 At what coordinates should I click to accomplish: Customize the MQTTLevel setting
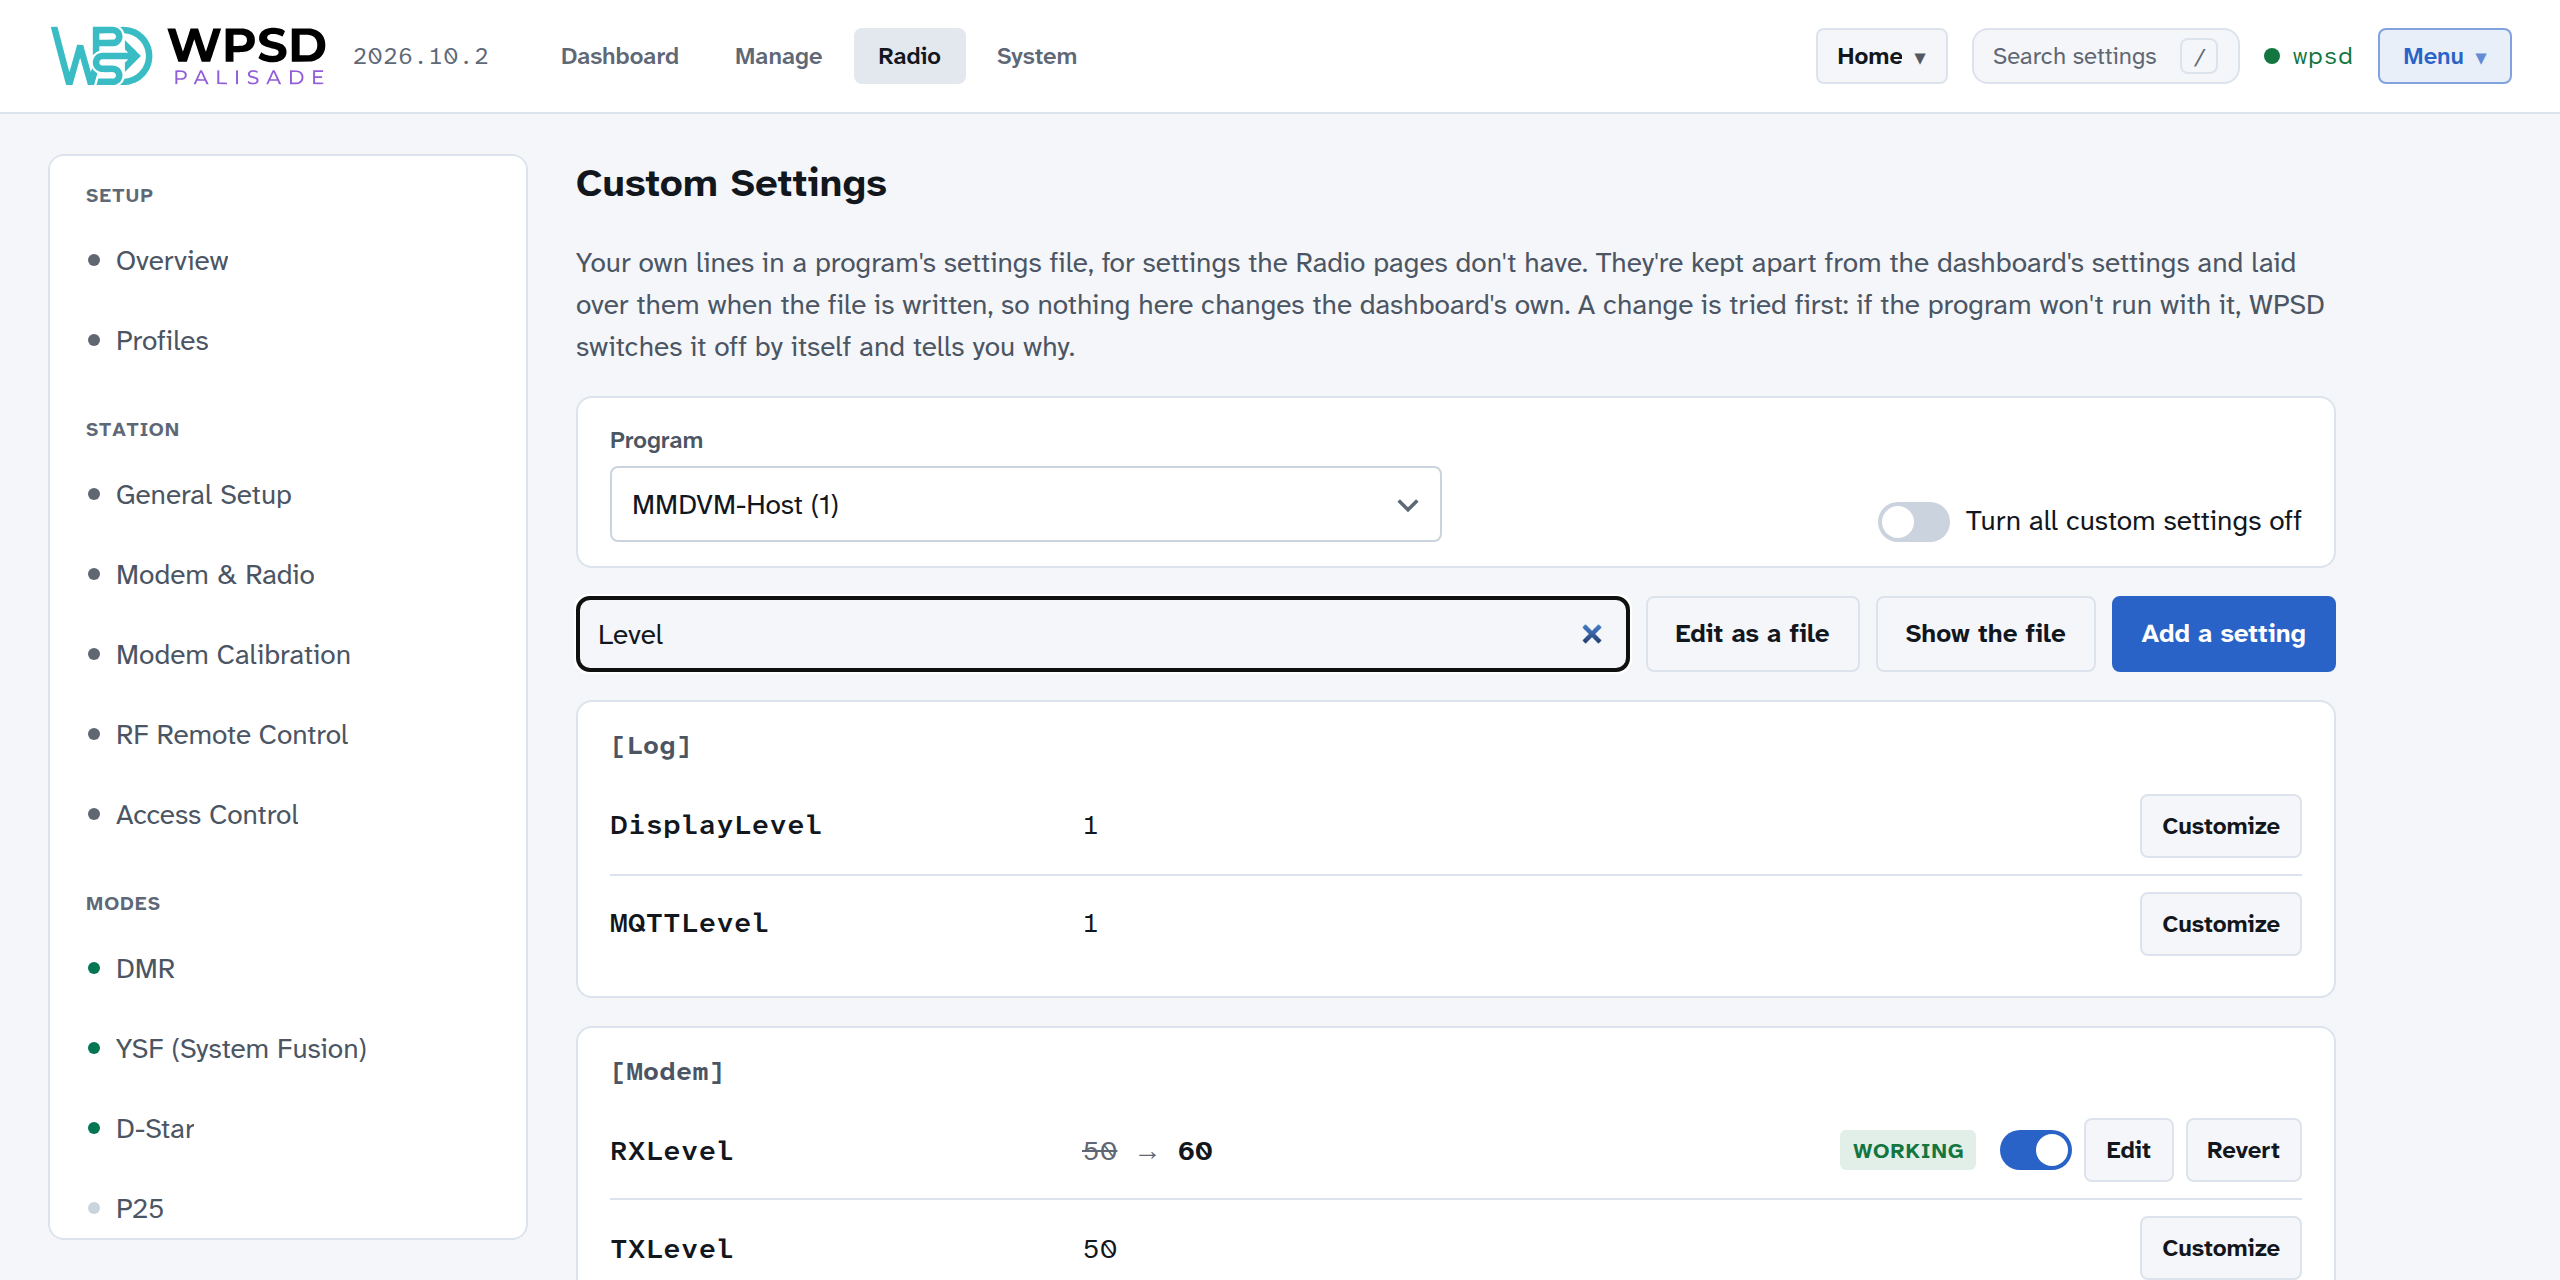[2220, 924]
